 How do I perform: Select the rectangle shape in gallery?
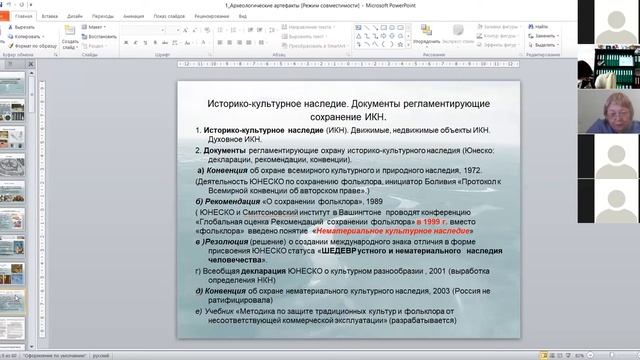(x=384, y=28)
